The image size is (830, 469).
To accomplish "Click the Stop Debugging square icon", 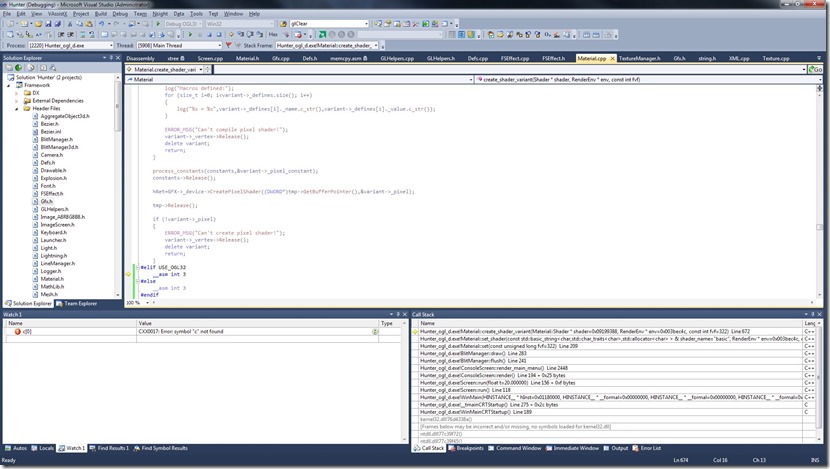I will tap(209, 34).
